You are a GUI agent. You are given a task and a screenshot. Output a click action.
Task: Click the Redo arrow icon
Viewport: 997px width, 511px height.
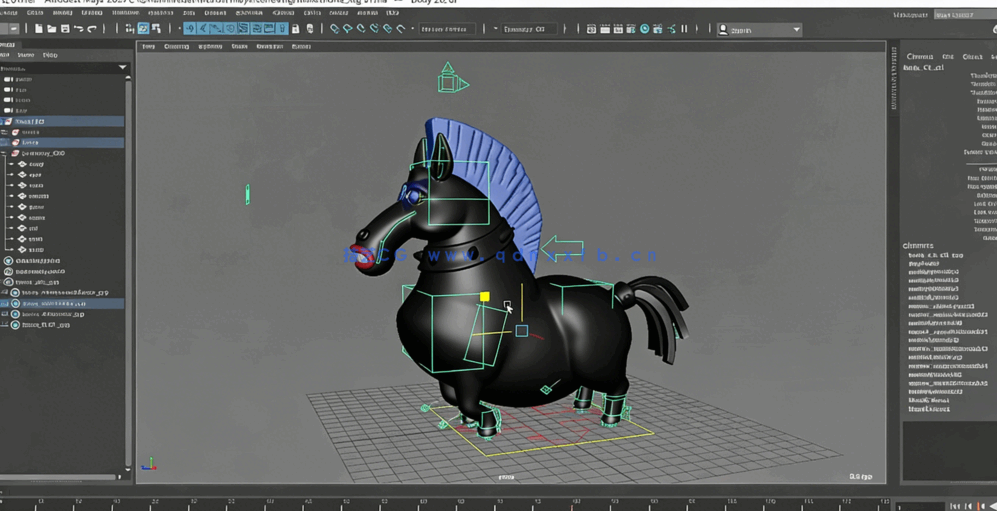tap(92, 29)
